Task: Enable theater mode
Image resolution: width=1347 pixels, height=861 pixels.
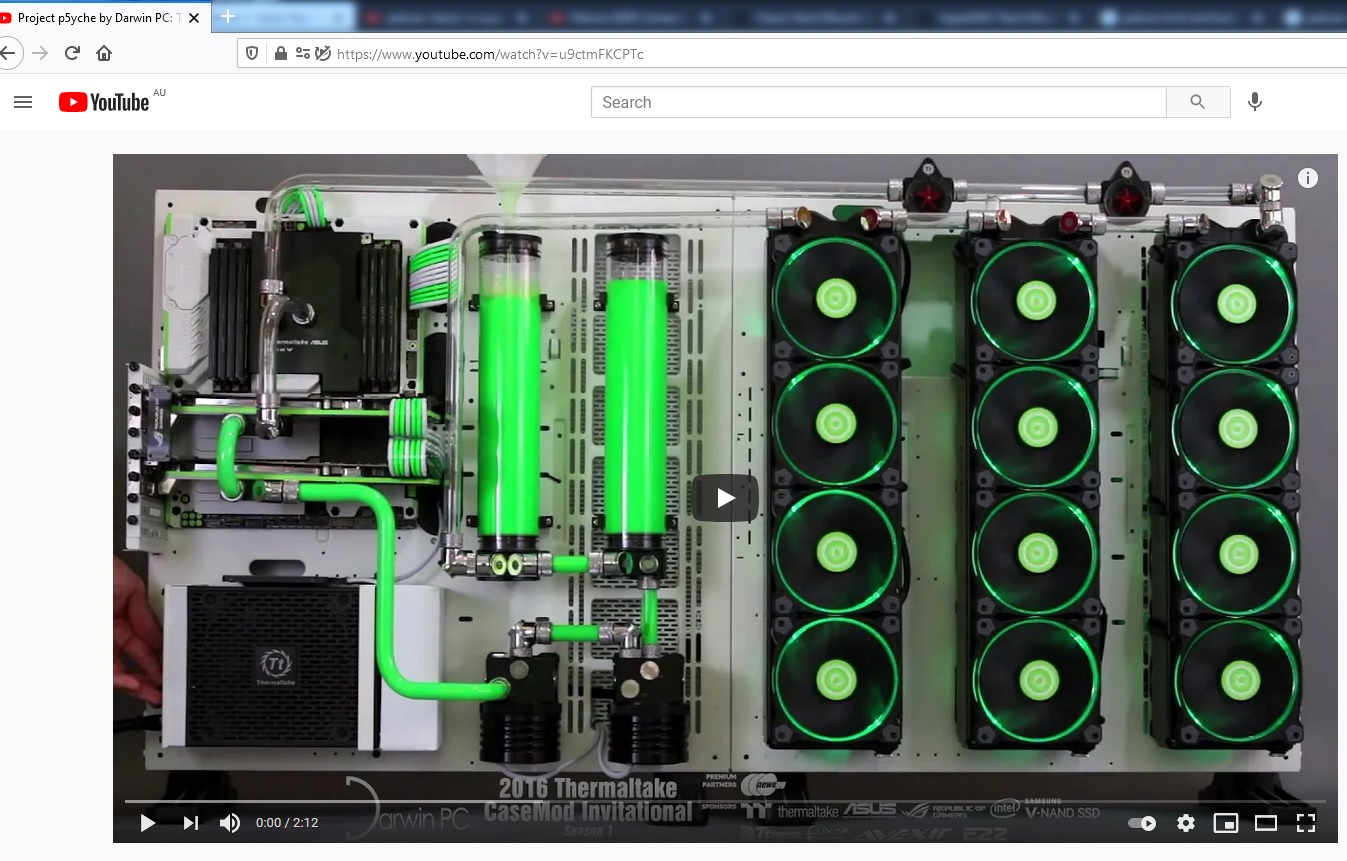Action: pos(1266,823)
